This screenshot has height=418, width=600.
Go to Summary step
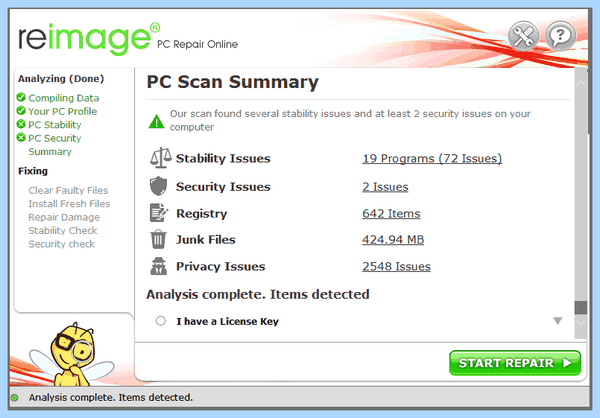[x=50, y=152]
